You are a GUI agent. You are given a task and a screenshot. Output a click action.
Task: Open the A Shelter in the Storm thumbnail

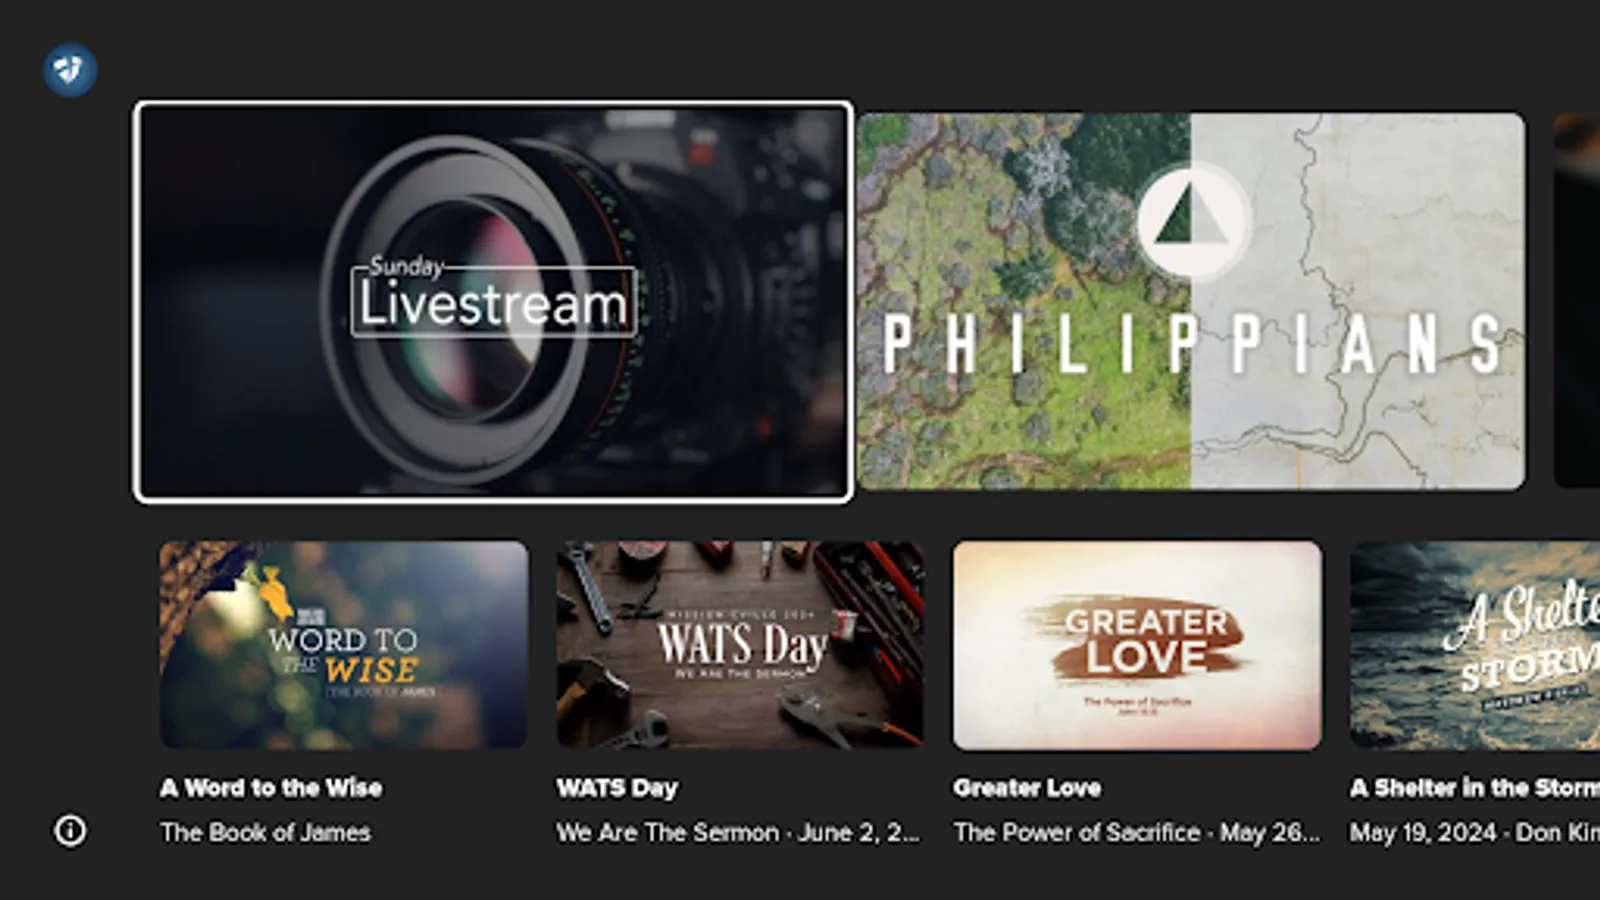click(1474, 644)
